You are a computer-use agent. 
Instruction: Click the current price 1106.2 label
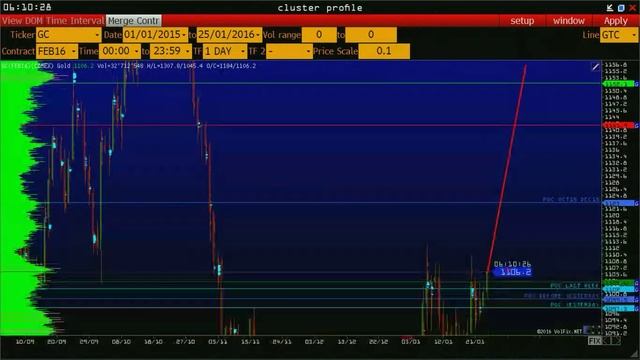513,272
